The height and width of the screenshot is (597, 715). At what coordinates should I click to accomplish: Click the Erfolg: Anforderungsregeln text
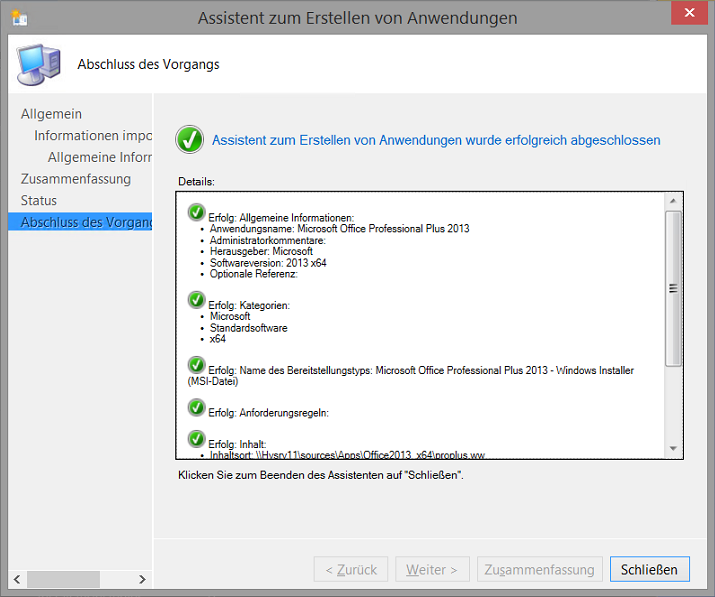click(x=268, y=413)
